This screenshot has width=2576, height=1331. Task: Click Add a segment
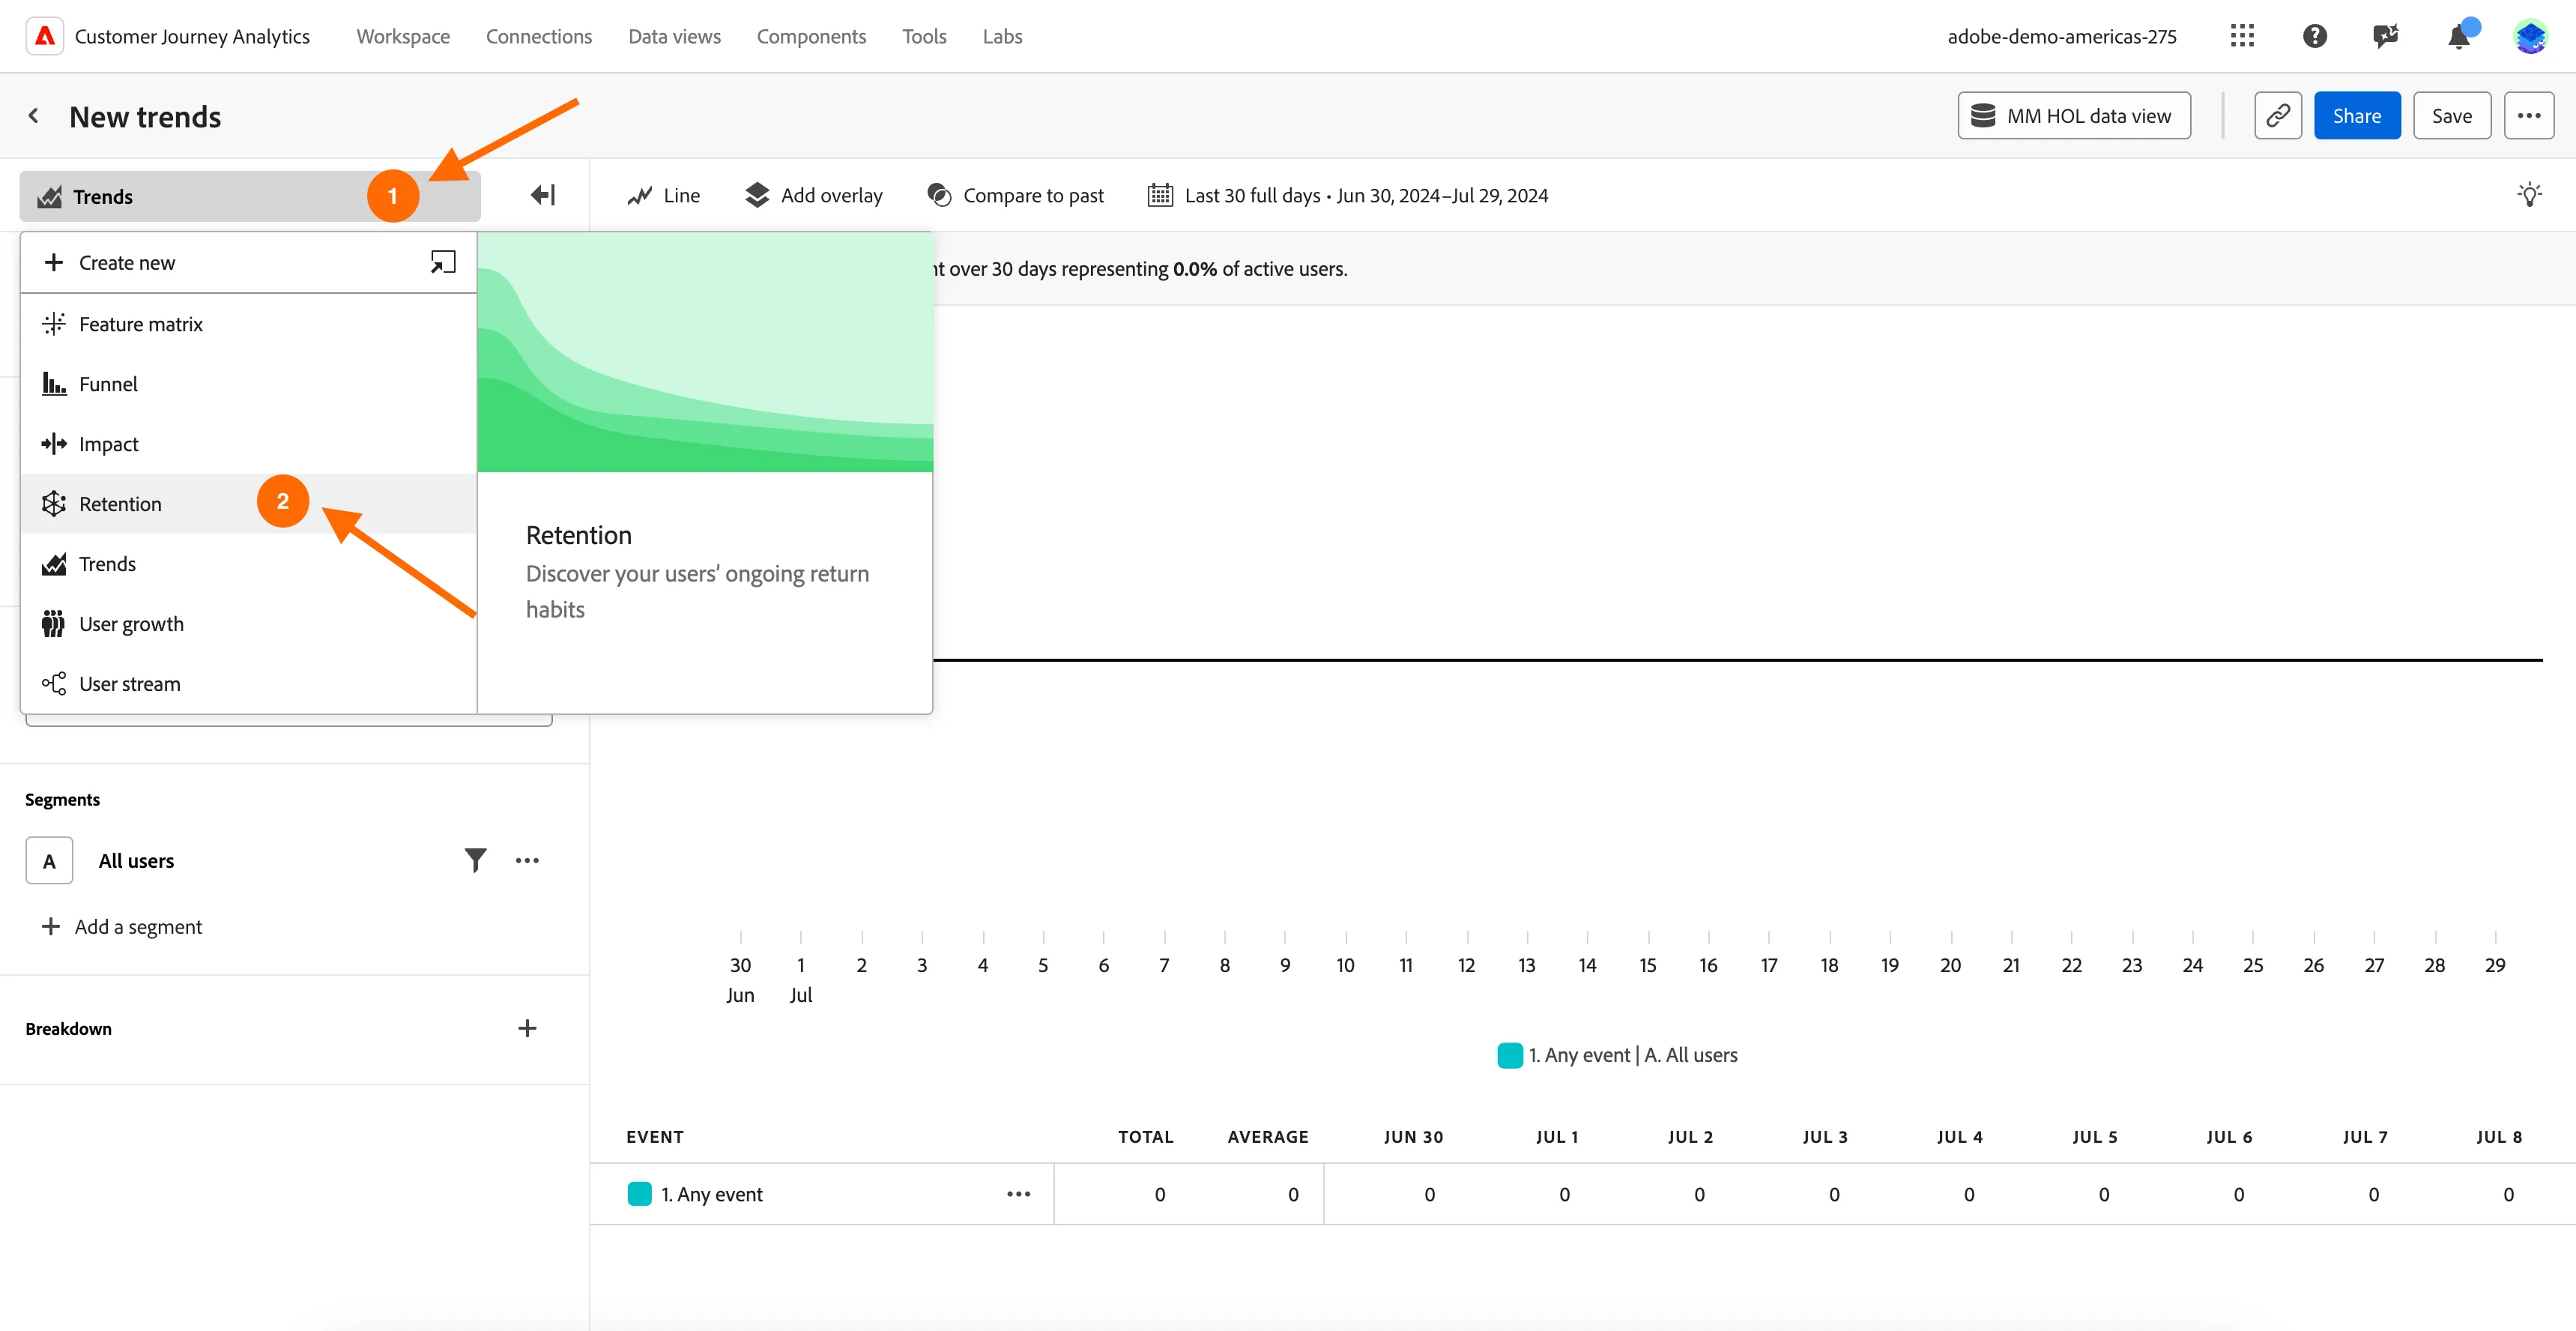point(121,926)
